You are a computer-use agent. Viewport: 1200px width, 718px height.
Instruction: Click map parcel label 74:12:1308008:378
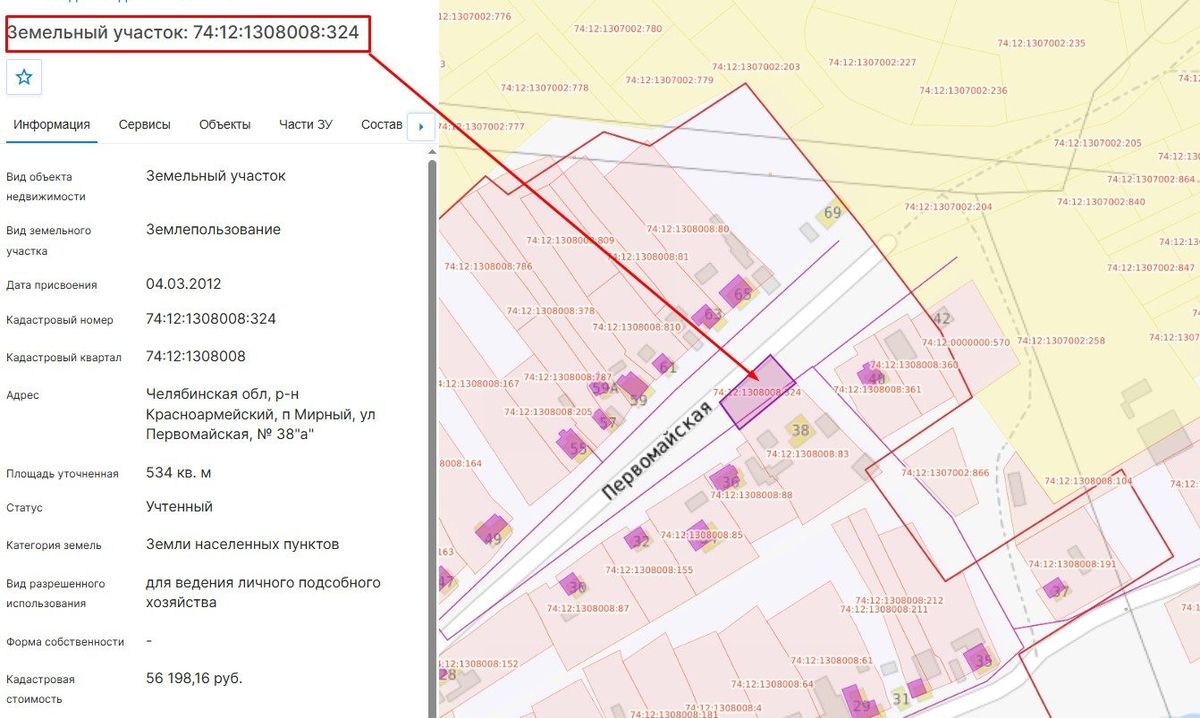551,311
